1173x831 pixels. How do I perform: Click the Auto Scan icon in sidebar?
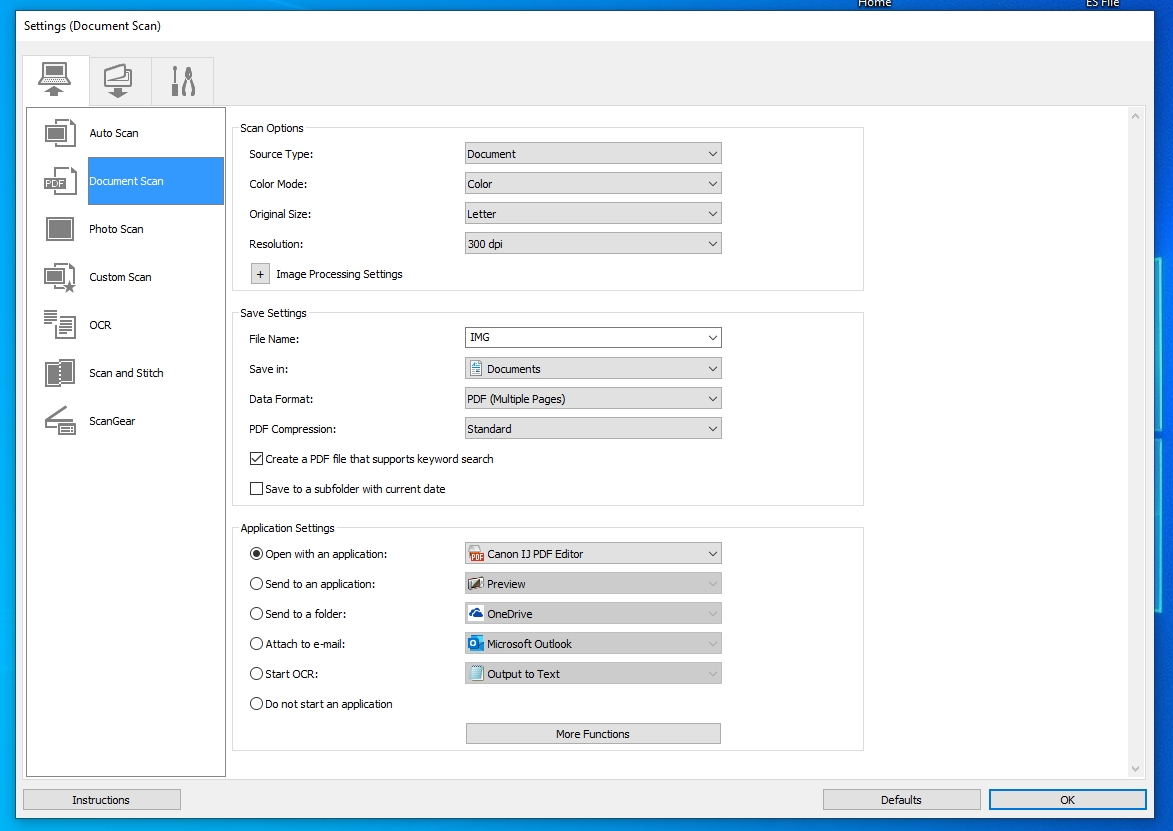(60, 133)
